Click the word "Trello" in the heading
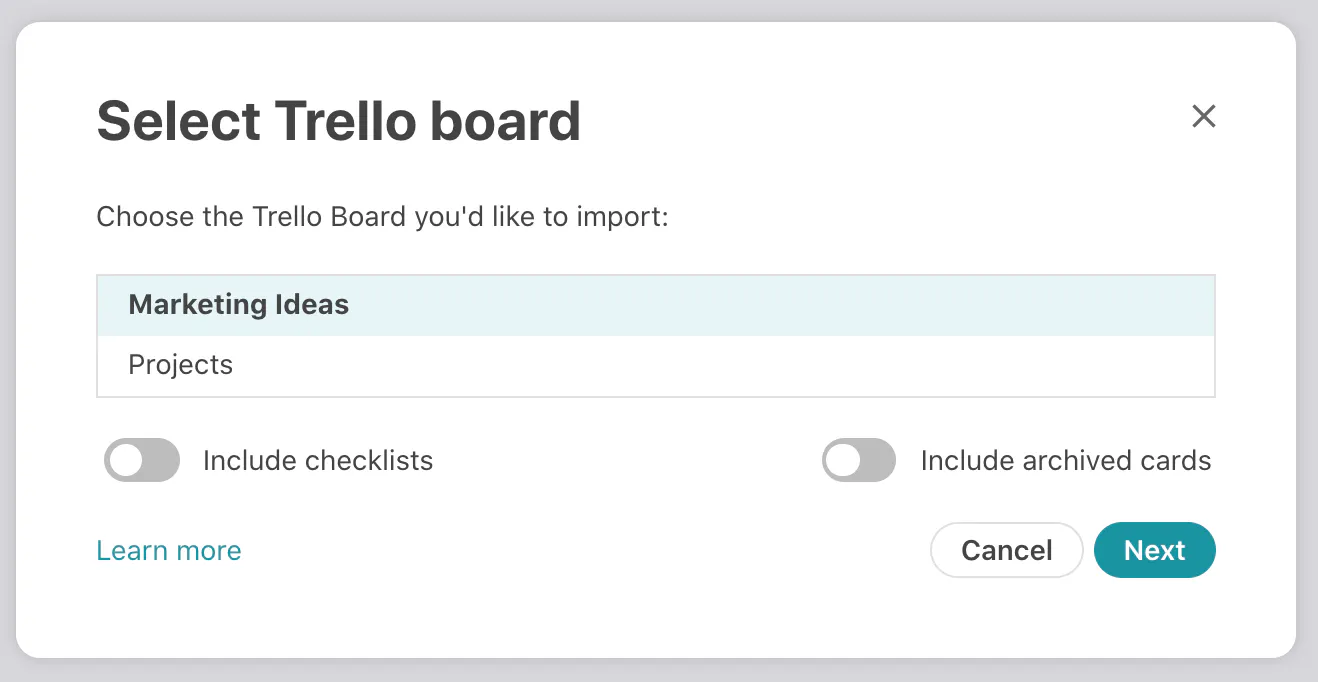The width and height of the screenshot is (1318, 682). coord(345,121)
